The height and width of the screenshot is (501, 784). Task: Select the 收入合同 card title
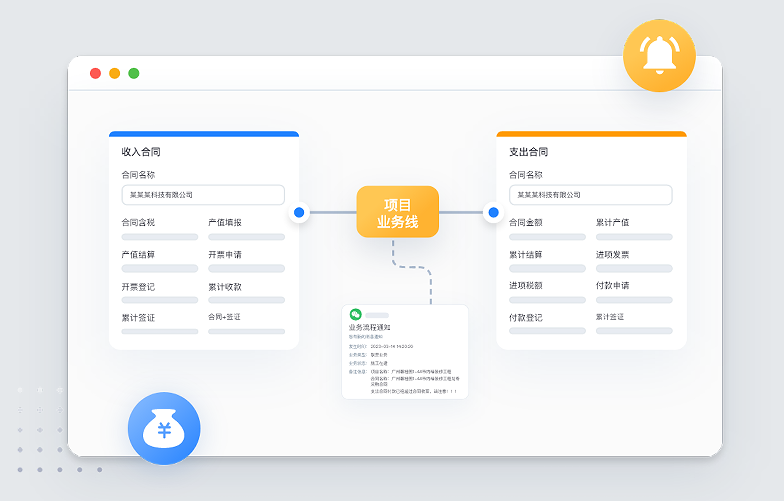(141, 152)
